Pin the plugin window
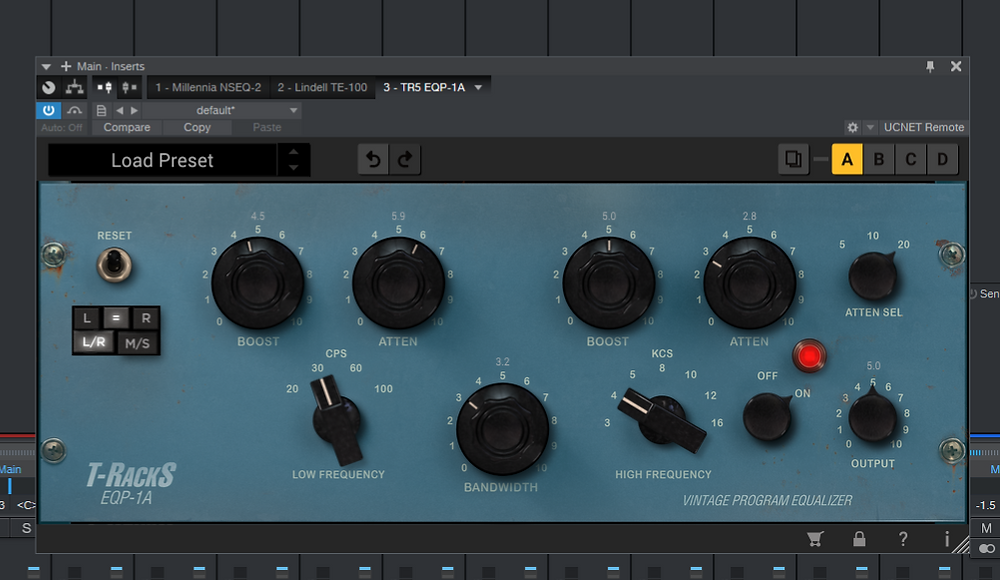The width and height of the screenshot is (1000, 580). pyautogui.click(x=930, y=66)
